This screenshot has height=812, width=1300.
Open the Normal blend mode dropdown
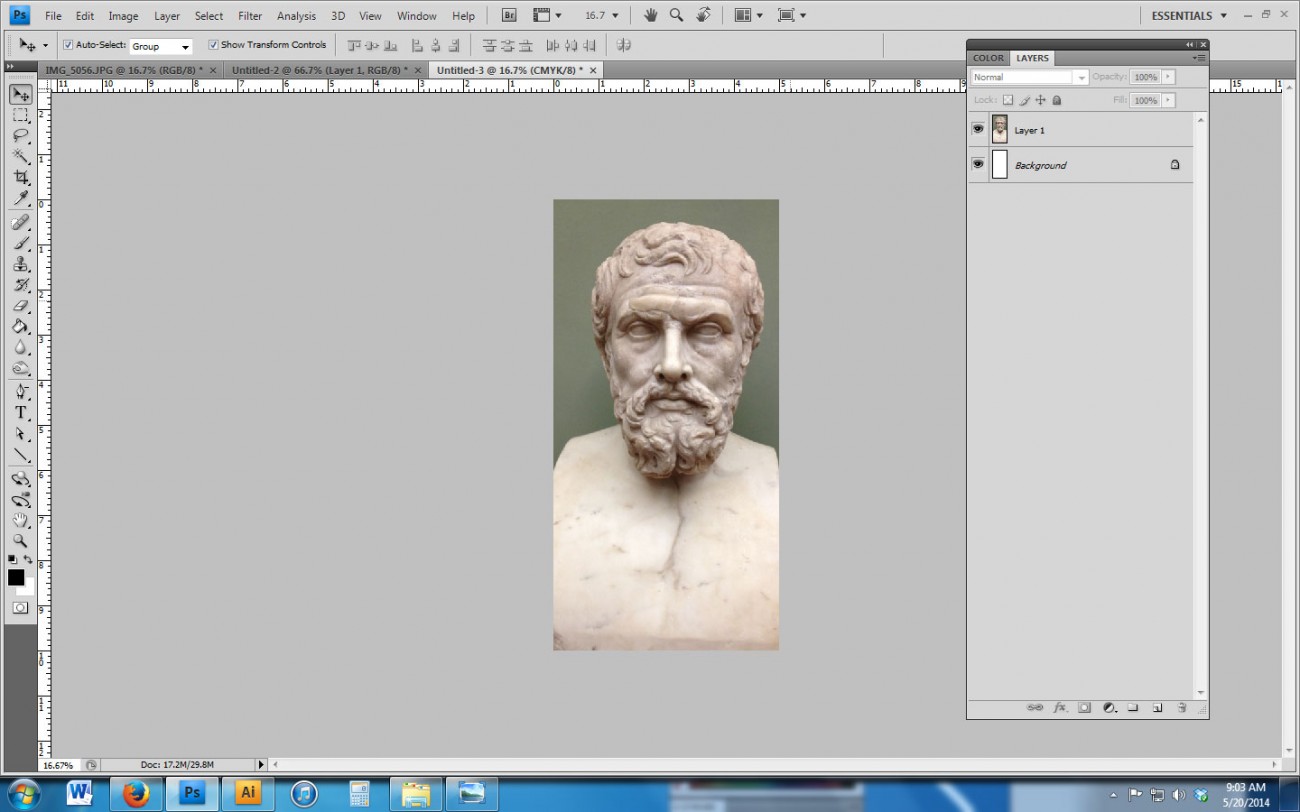(1083, 76)
